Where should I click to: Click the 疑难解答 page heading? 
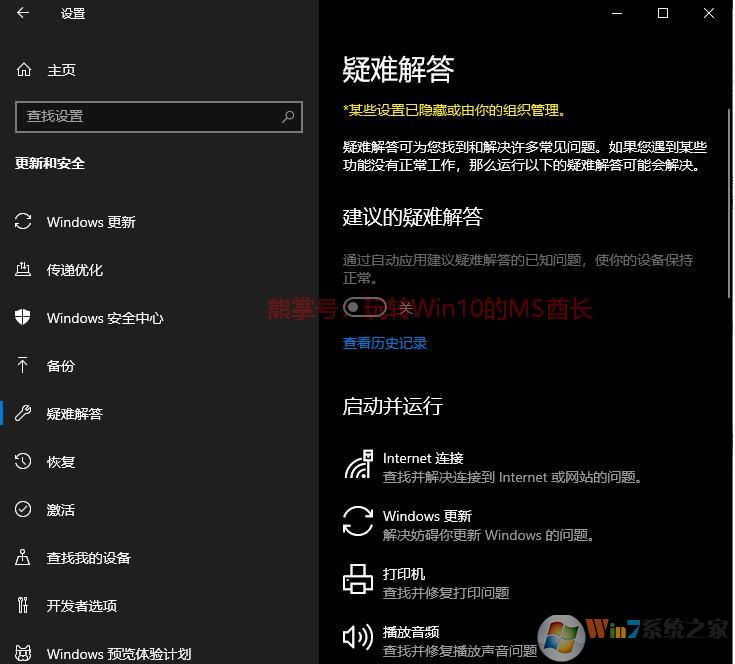click(398, 69)
